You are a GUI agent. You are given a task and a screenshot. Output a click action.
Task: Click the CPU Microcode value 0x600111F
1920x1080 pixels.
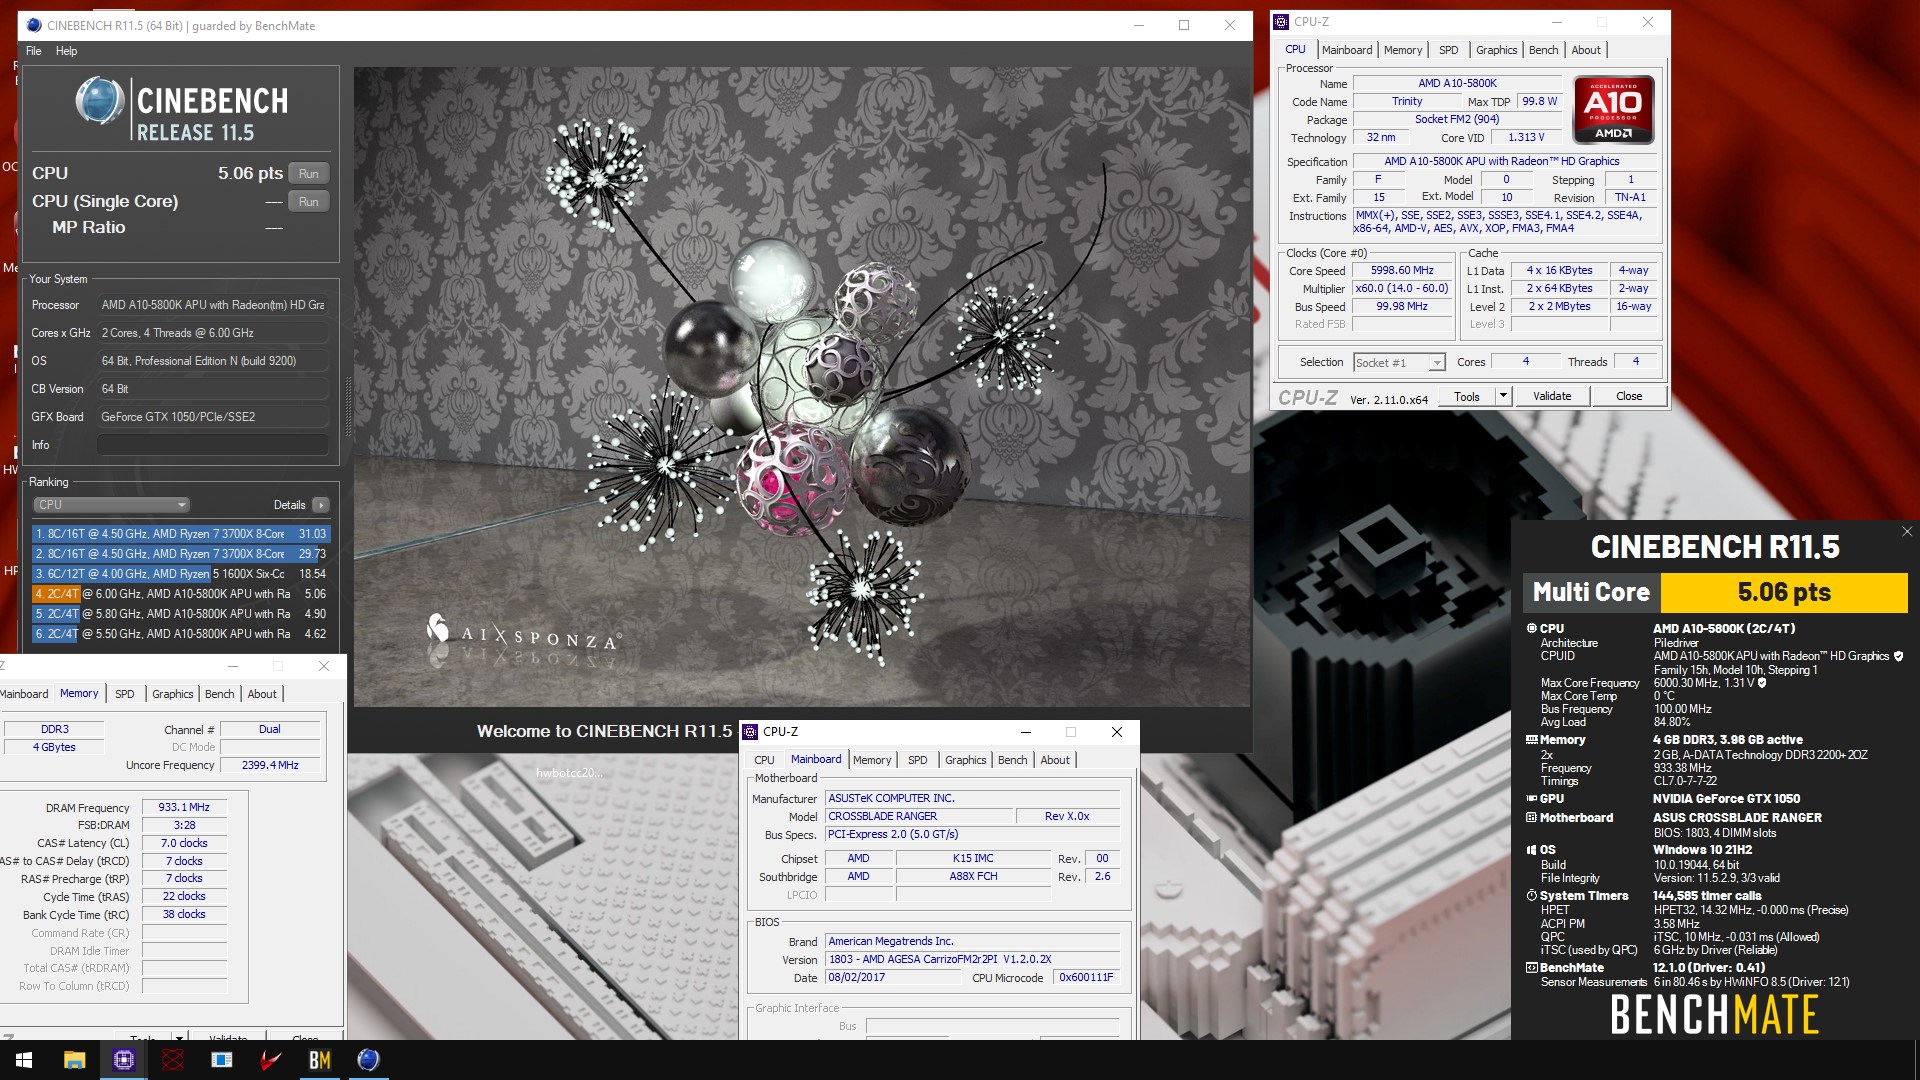[x=1086, y=978]
